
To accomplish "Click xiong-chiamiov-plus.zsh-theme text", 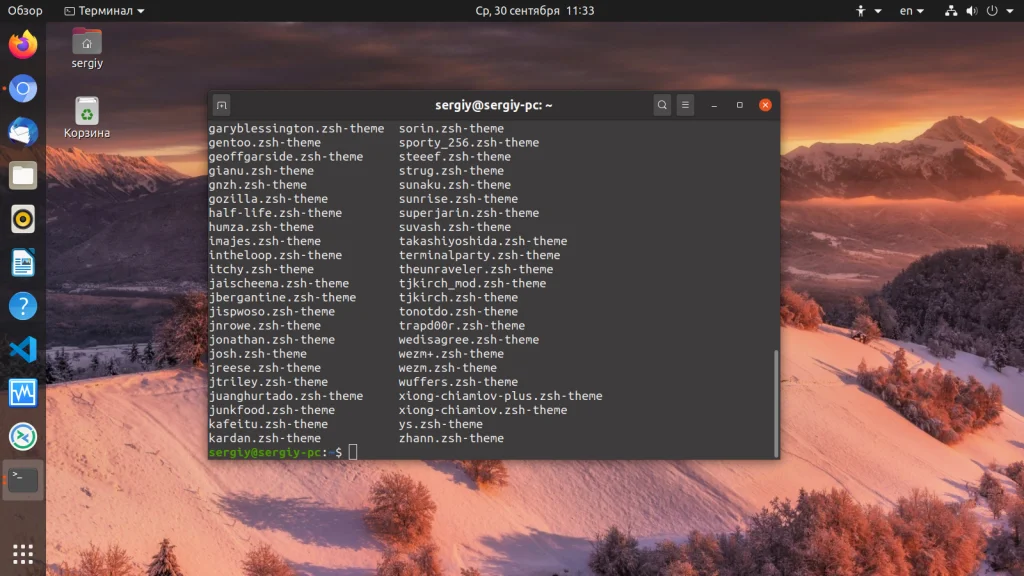I will click(501, 396).
